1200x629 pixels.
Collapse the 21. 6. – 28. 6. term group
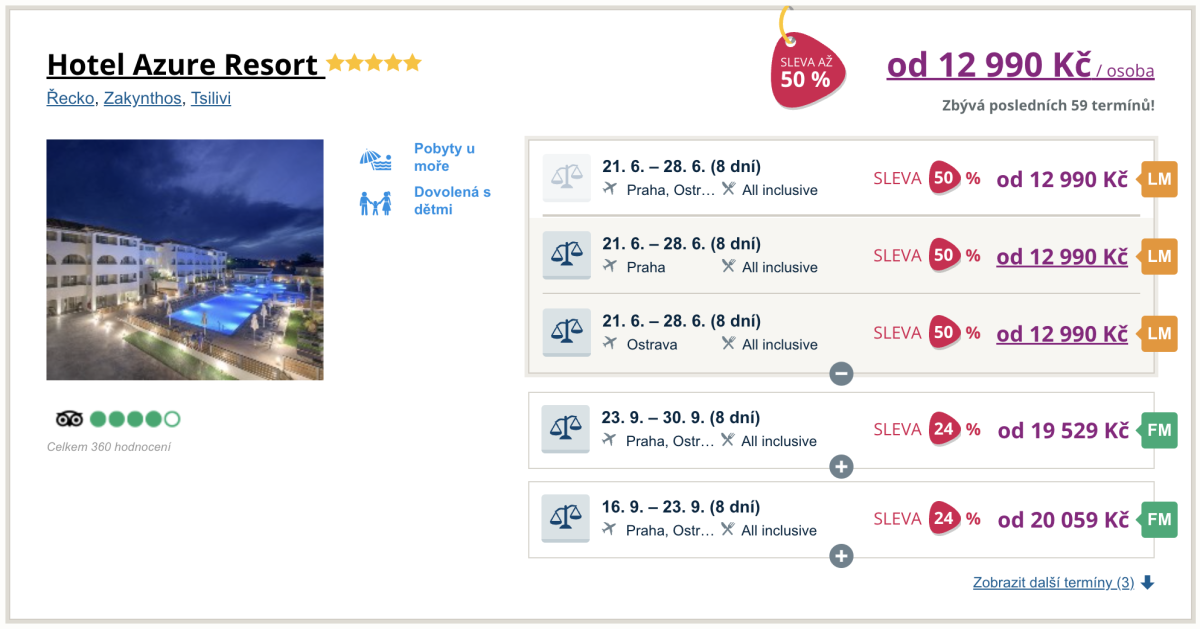(841, 374)
